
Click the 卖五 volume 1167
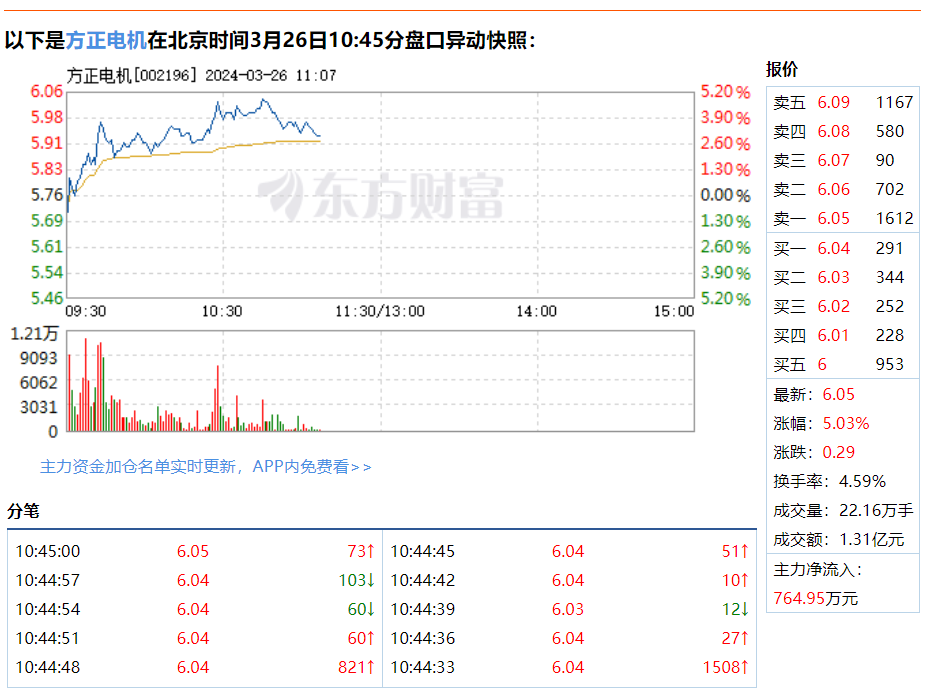[x=894, y=102]
